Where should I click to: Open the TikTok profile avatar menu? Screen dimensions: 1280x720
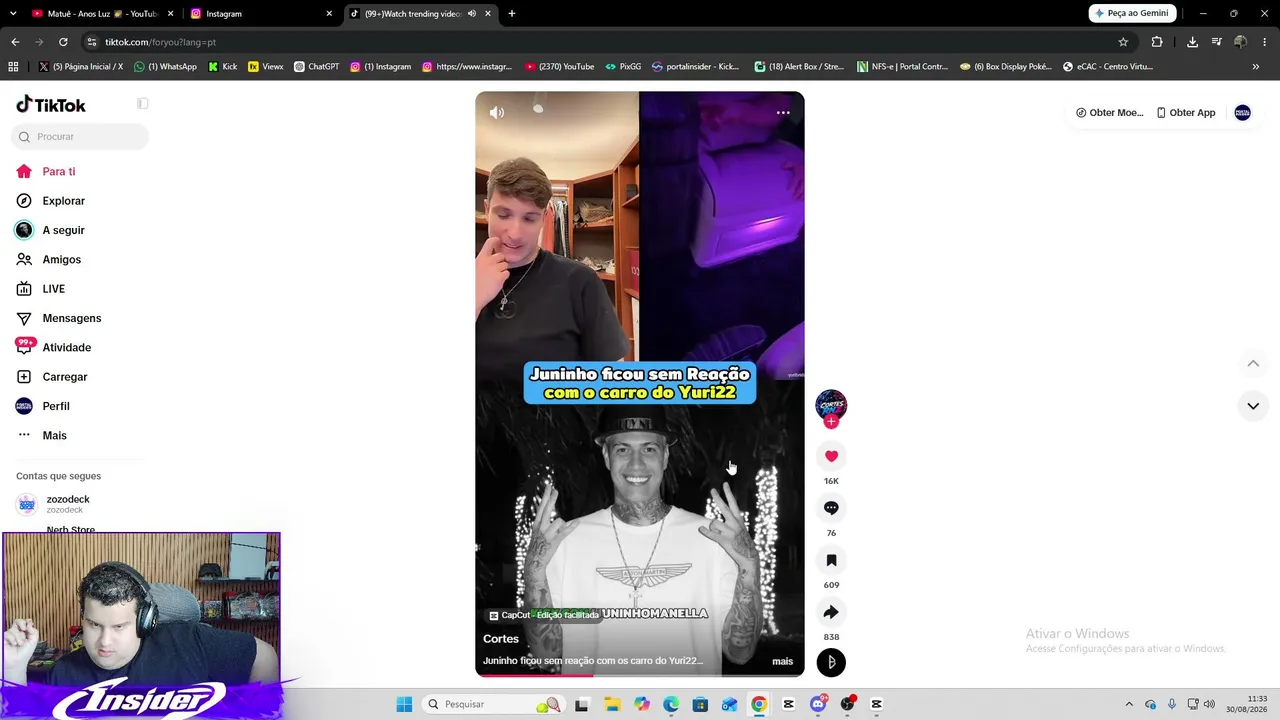pyautogui.click(x=1243, y=113)
